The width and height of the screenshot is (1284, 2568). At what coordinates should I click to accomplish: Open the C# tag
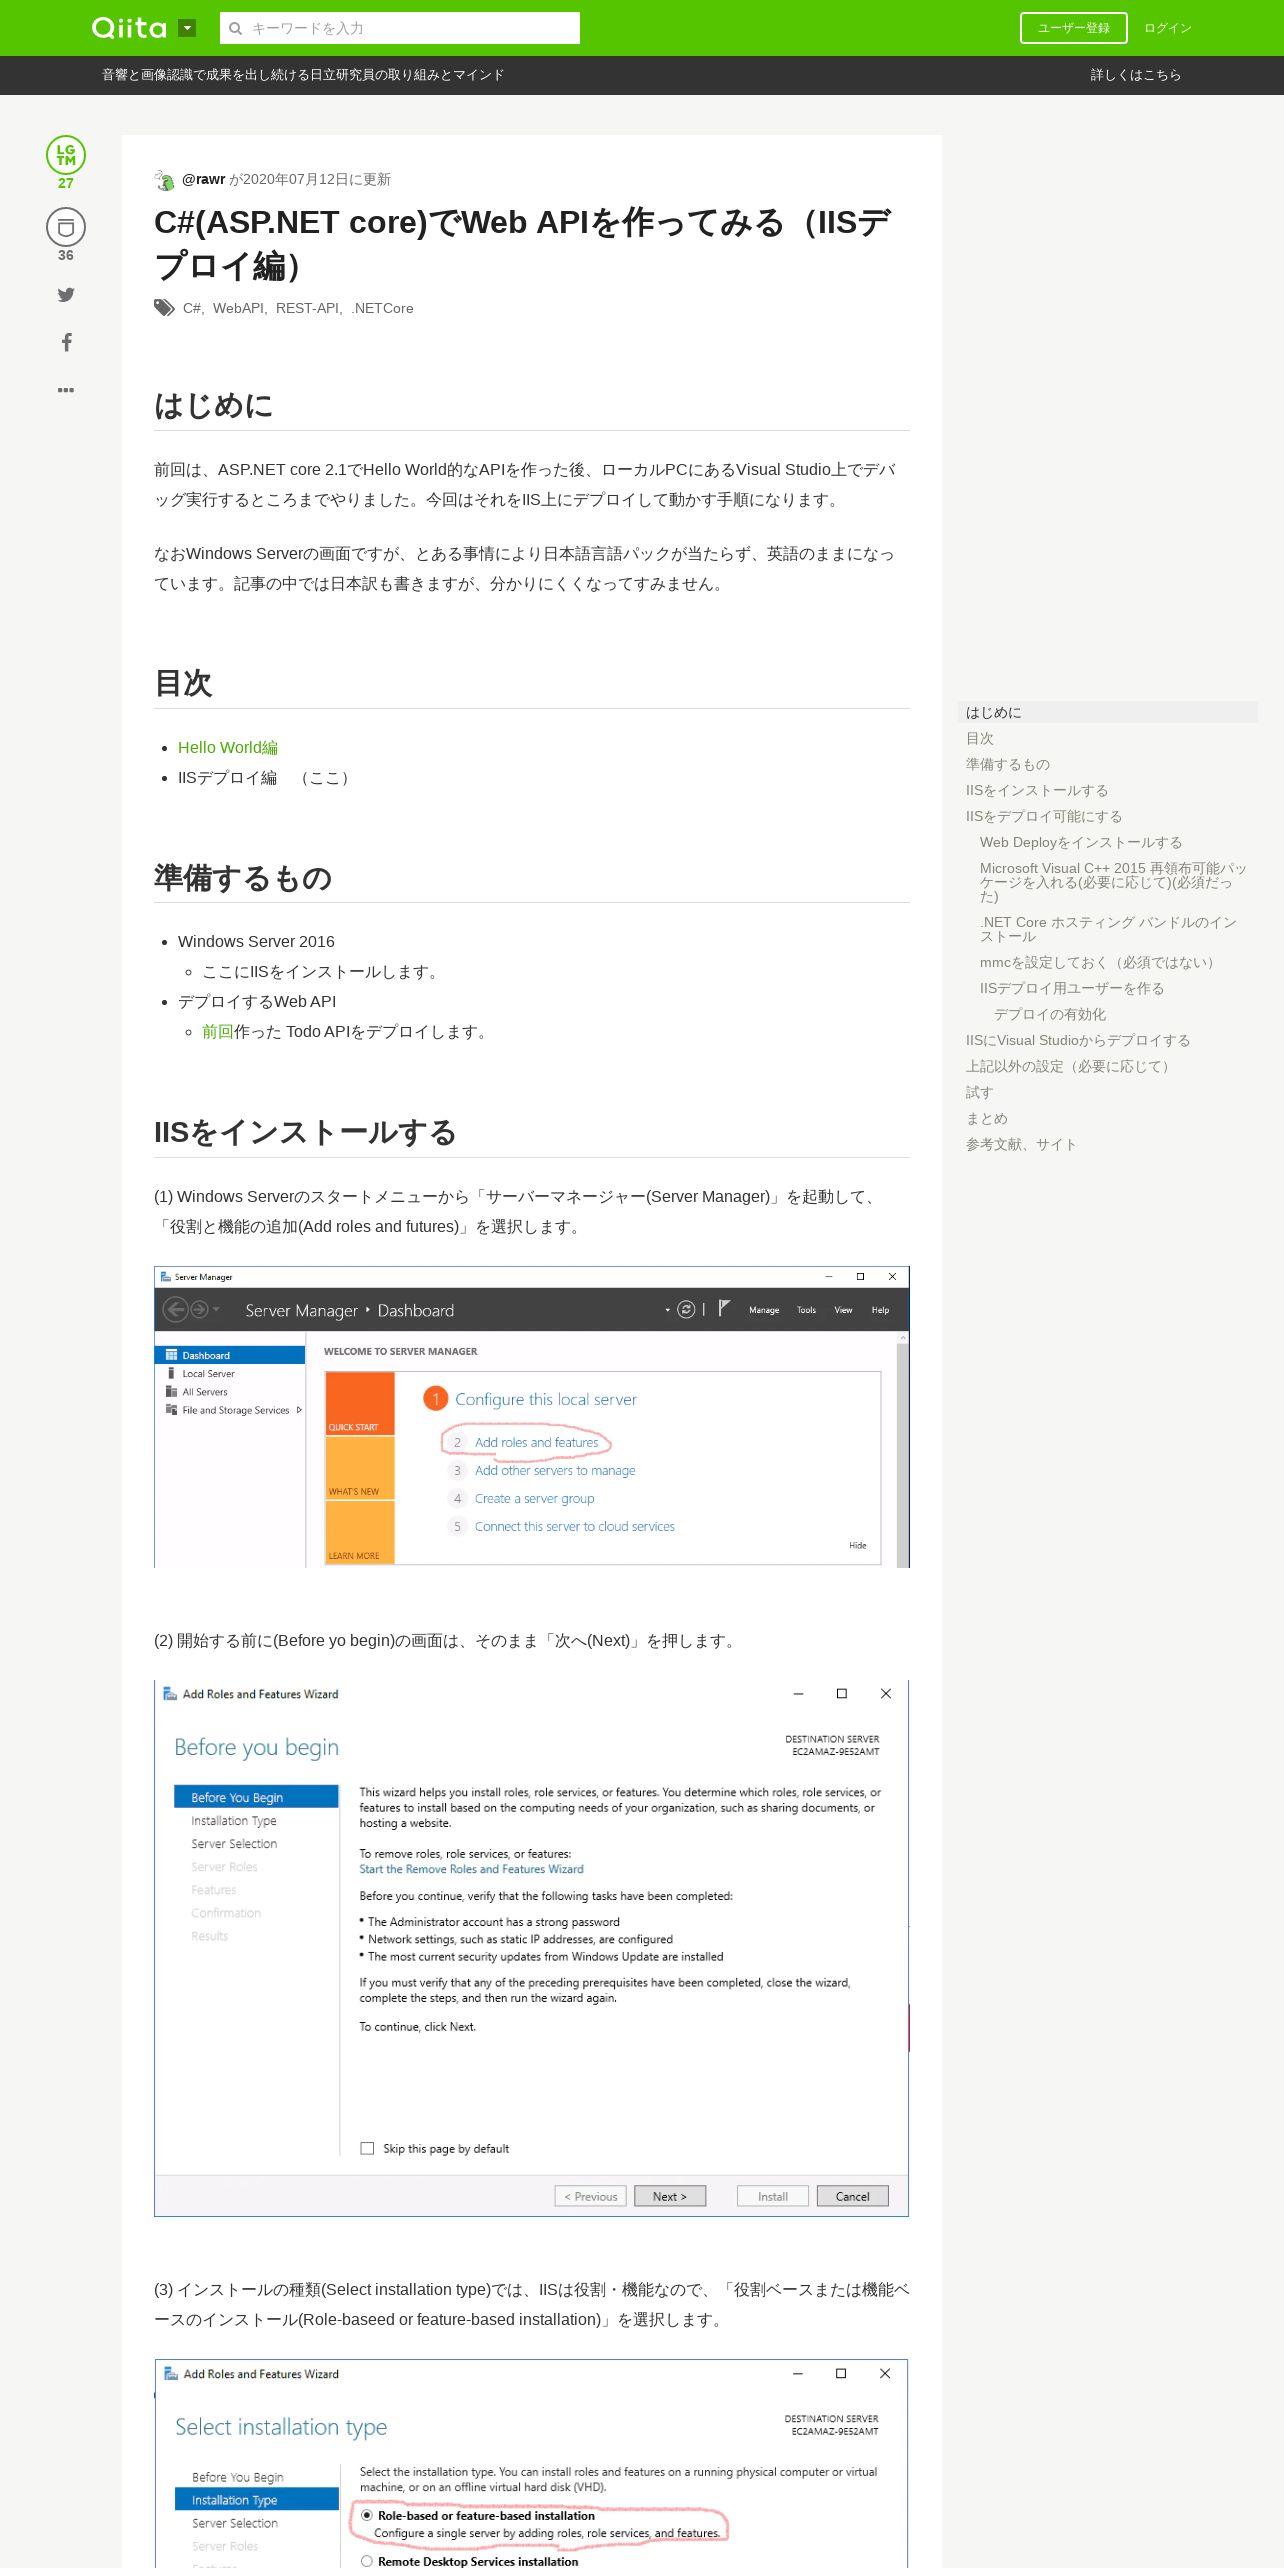[x=192, y=308]
